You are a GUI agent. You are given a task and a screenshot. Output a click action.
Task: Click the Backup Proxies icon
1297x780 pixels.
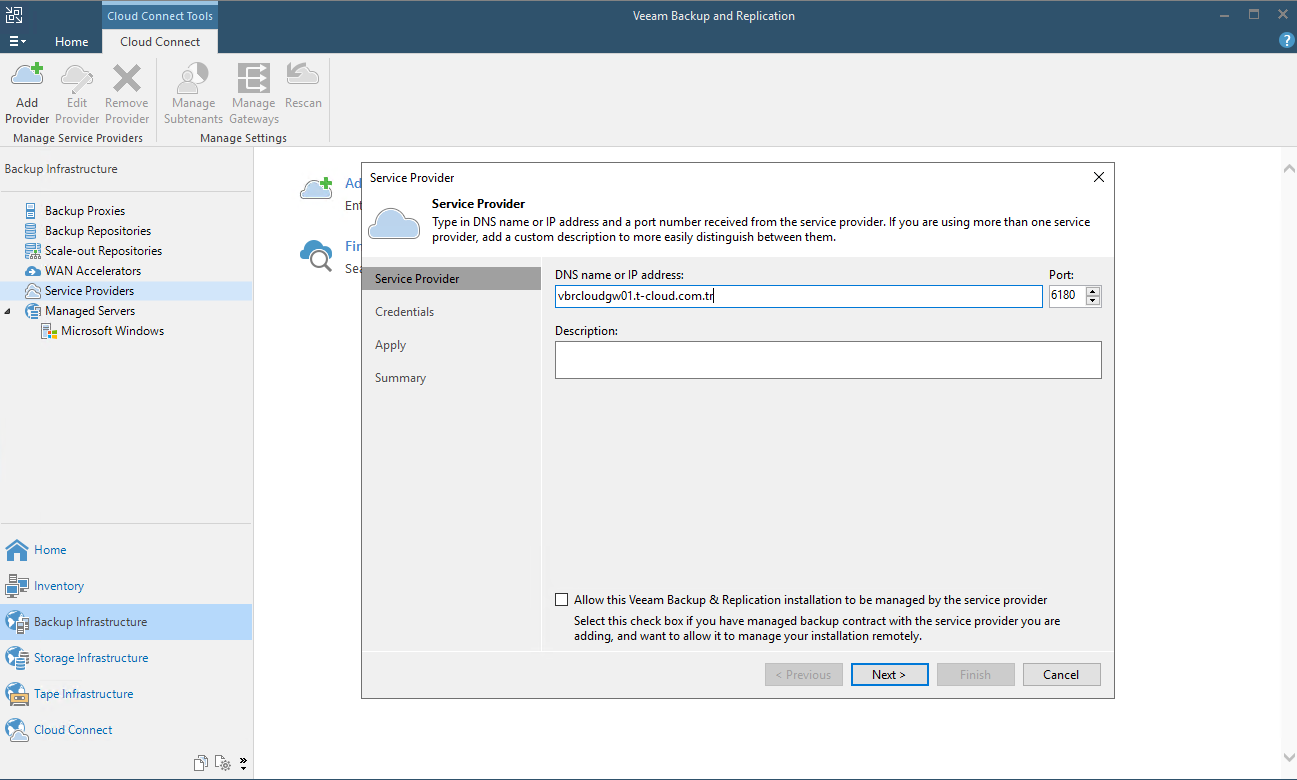tap(33, 211)
